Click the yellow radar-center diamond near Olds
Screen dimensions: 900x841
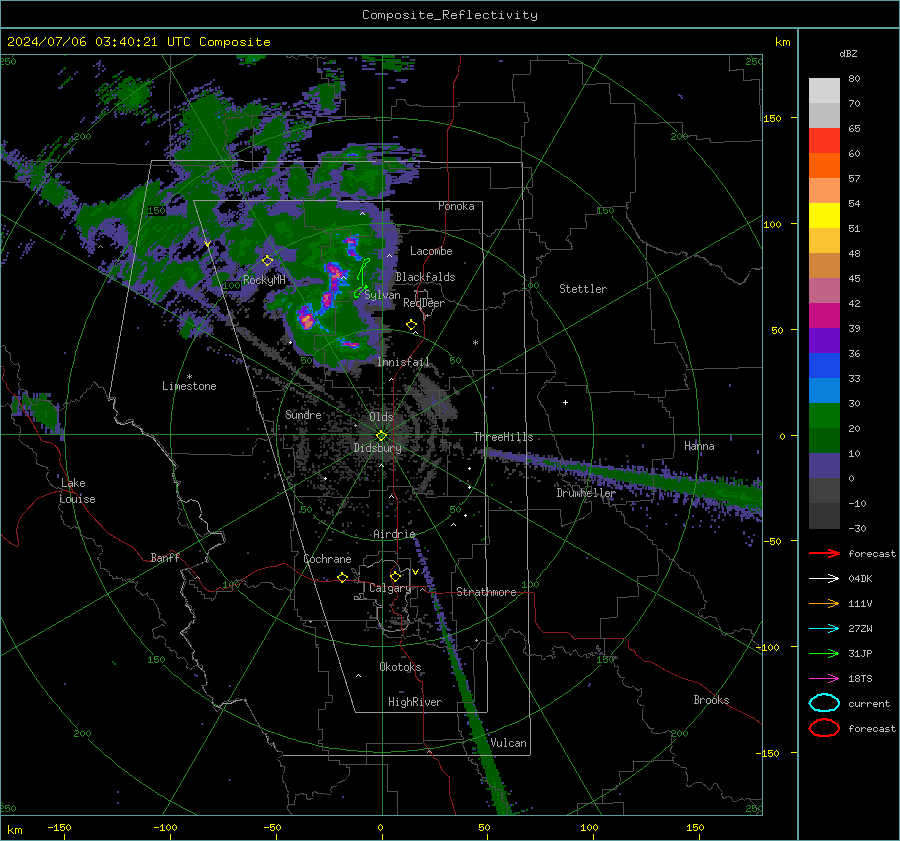(381, 436)
